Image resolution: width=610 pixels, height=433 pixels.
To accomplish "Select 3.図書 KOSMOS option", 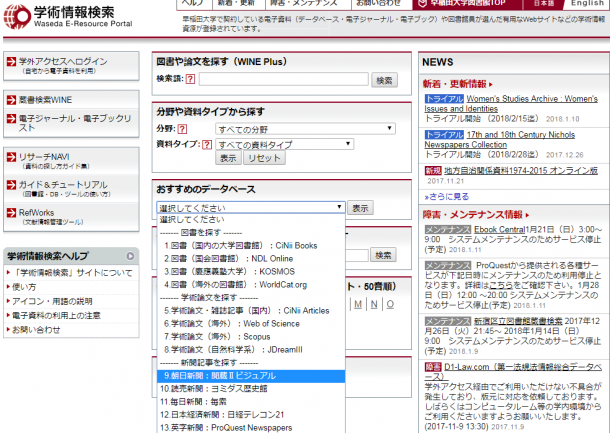I will 251,272.
